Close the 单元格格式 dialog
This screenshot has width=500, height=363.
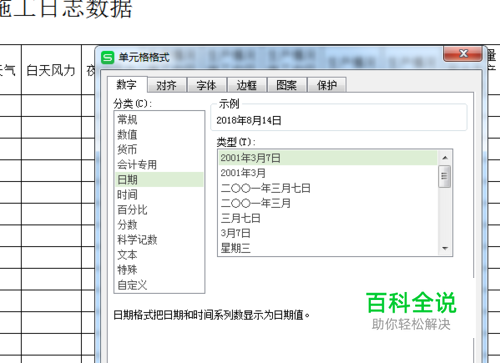point(463,54)
